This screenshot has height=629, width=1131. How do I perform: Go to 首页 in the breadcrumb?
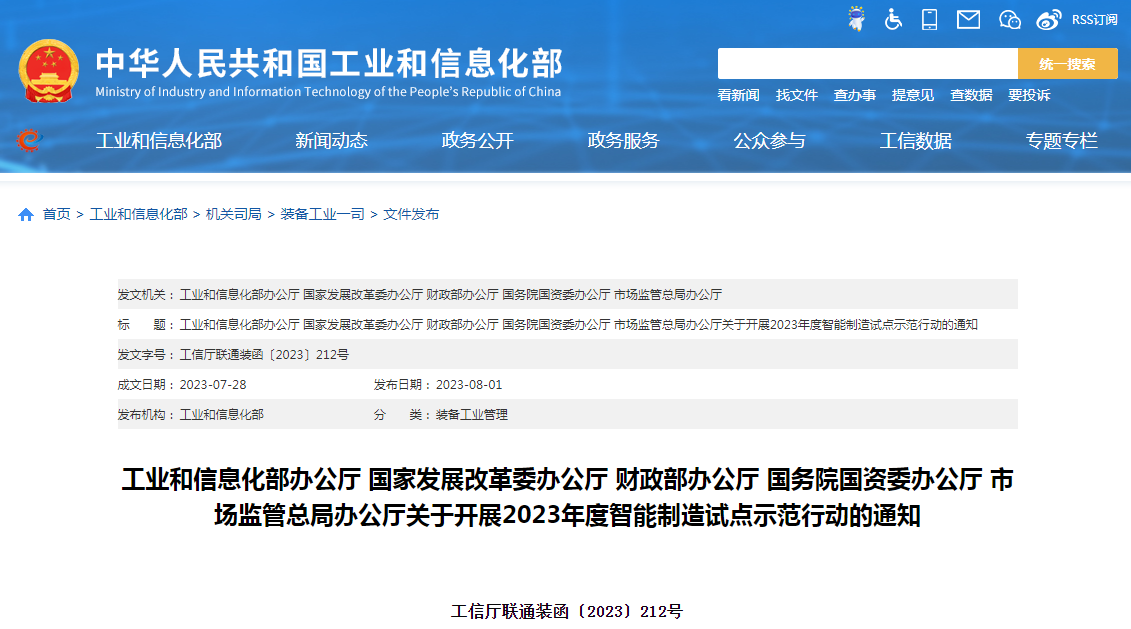click(56, 214)
